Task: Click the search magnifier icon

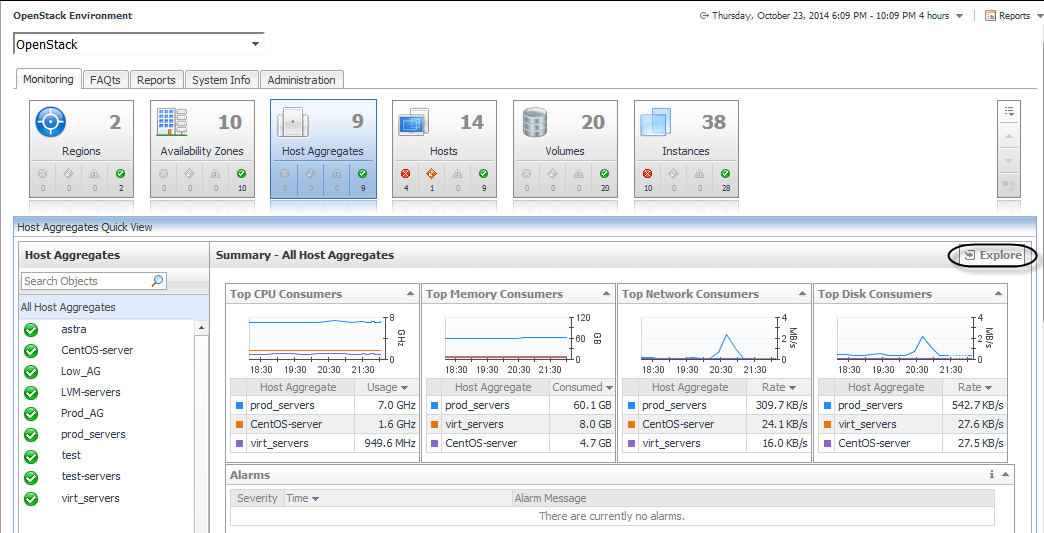Action: [157, 281]
